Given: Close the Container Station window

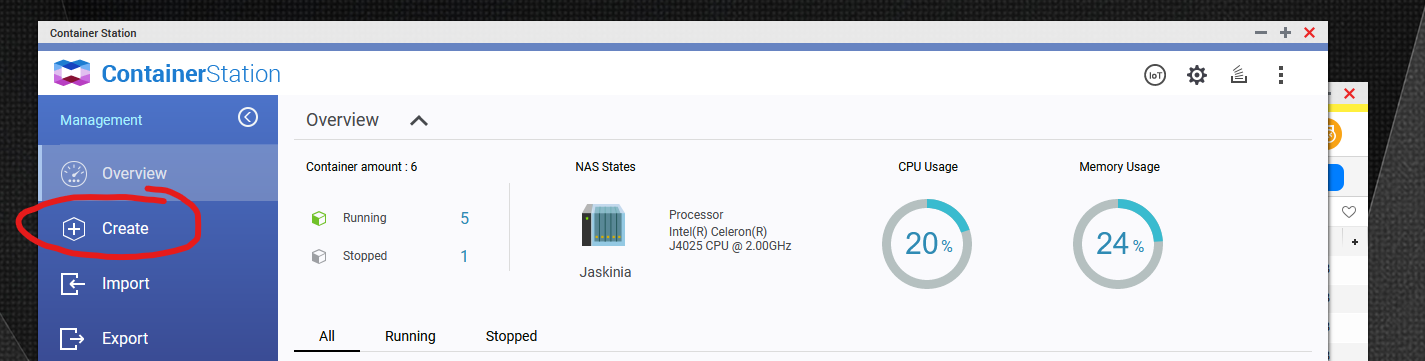Looking at the screenshot, I should [x=1310, y=33].
